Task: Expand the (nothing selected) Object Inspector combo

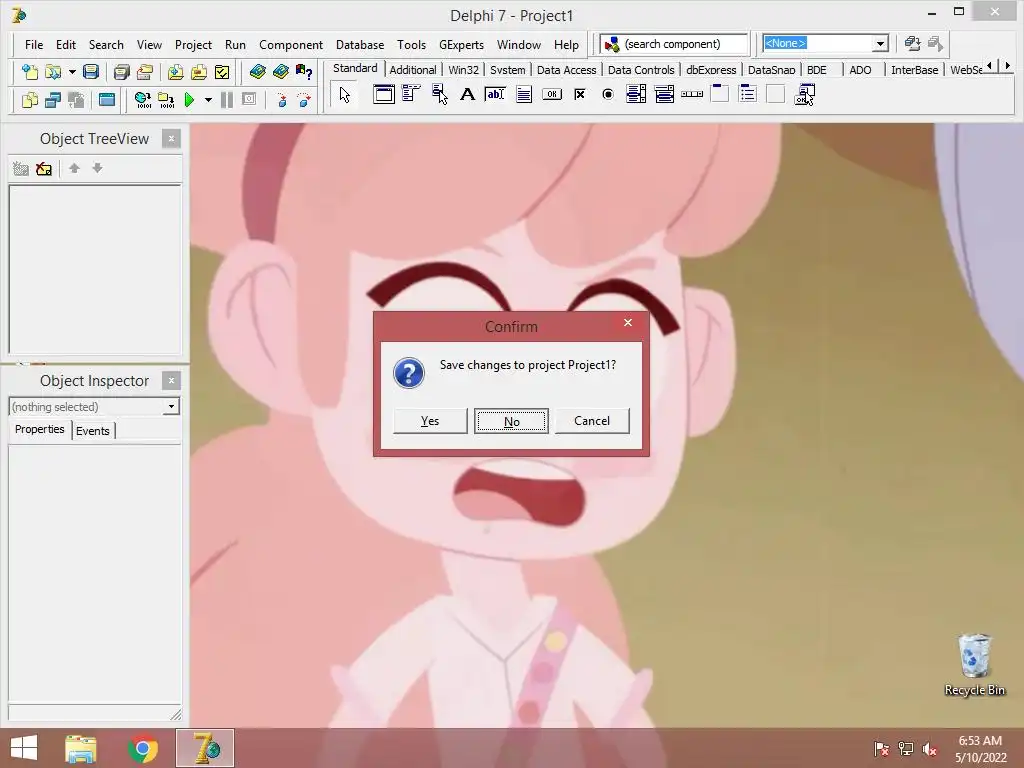Action: point(171,406)
